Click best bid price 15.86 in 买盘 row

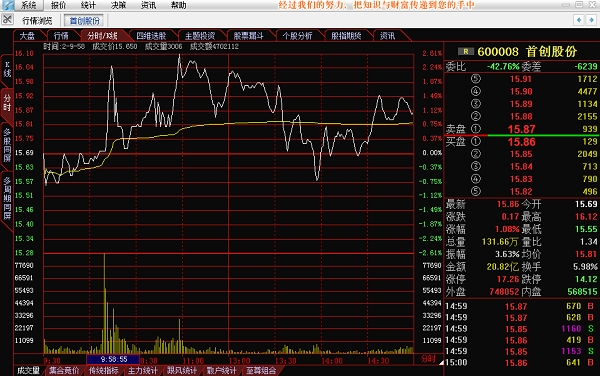(521, 142)
